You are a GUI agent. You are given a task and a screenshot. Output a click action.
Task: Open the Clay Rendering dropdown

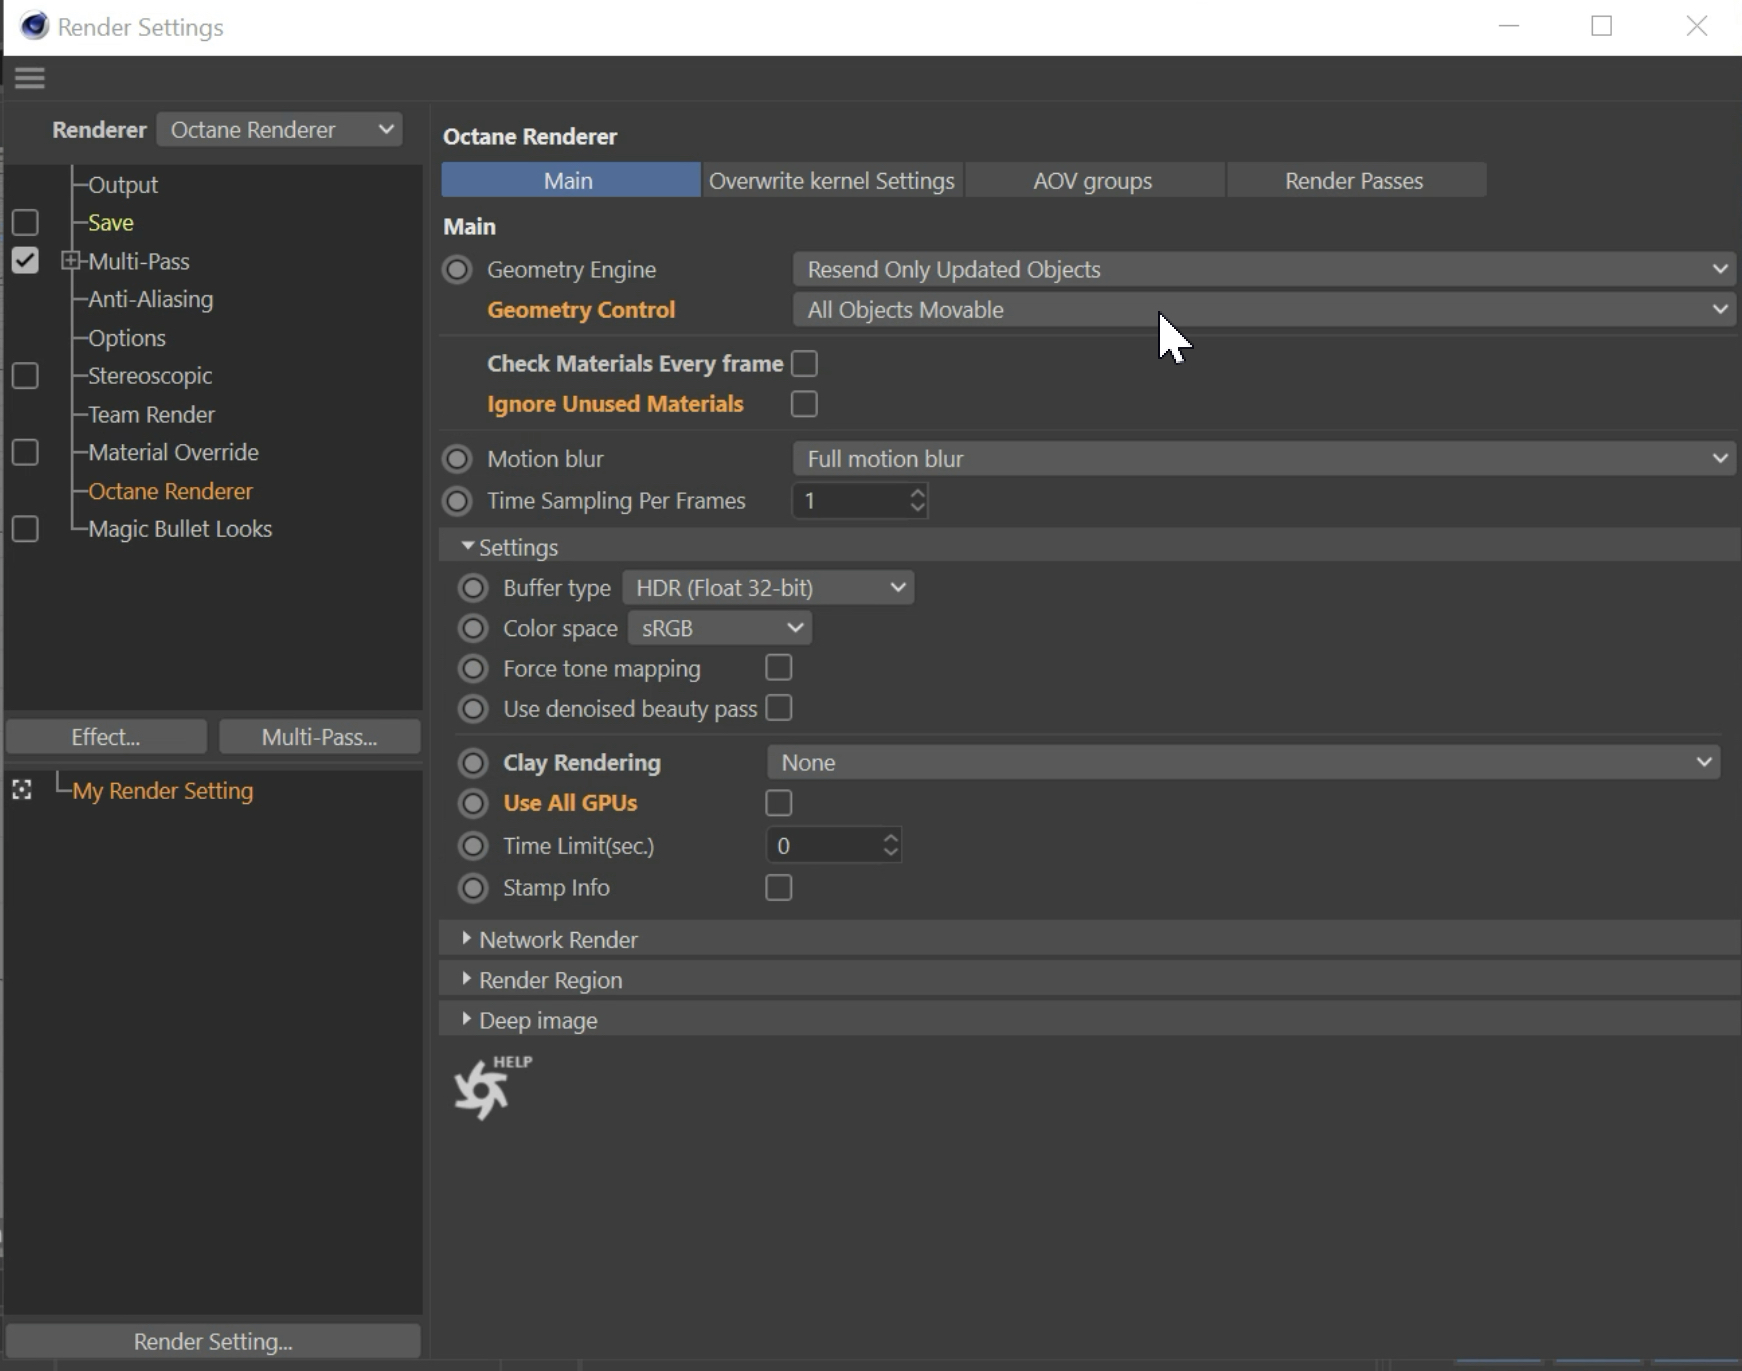[x=1243, y=763]
